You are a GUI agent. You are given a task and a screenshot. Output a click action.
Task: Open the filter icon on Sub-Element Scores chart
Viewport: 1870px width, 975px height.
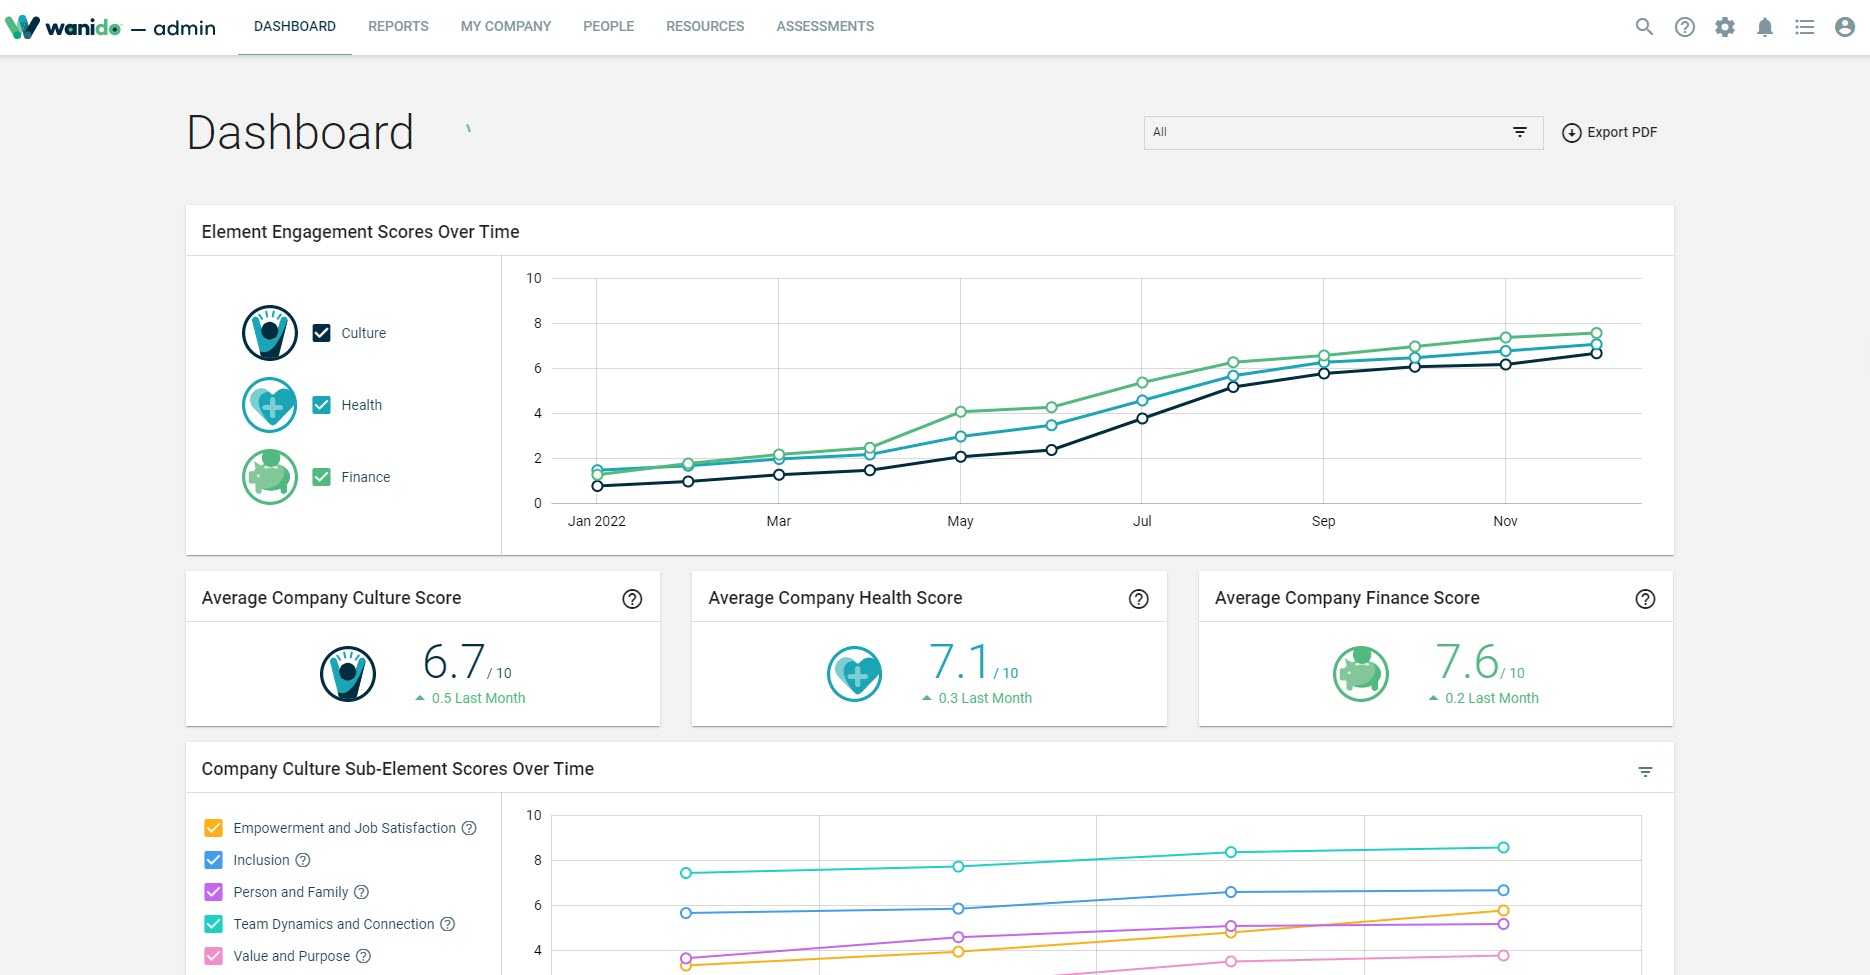pyautogui.click(x=1644, y=770)
